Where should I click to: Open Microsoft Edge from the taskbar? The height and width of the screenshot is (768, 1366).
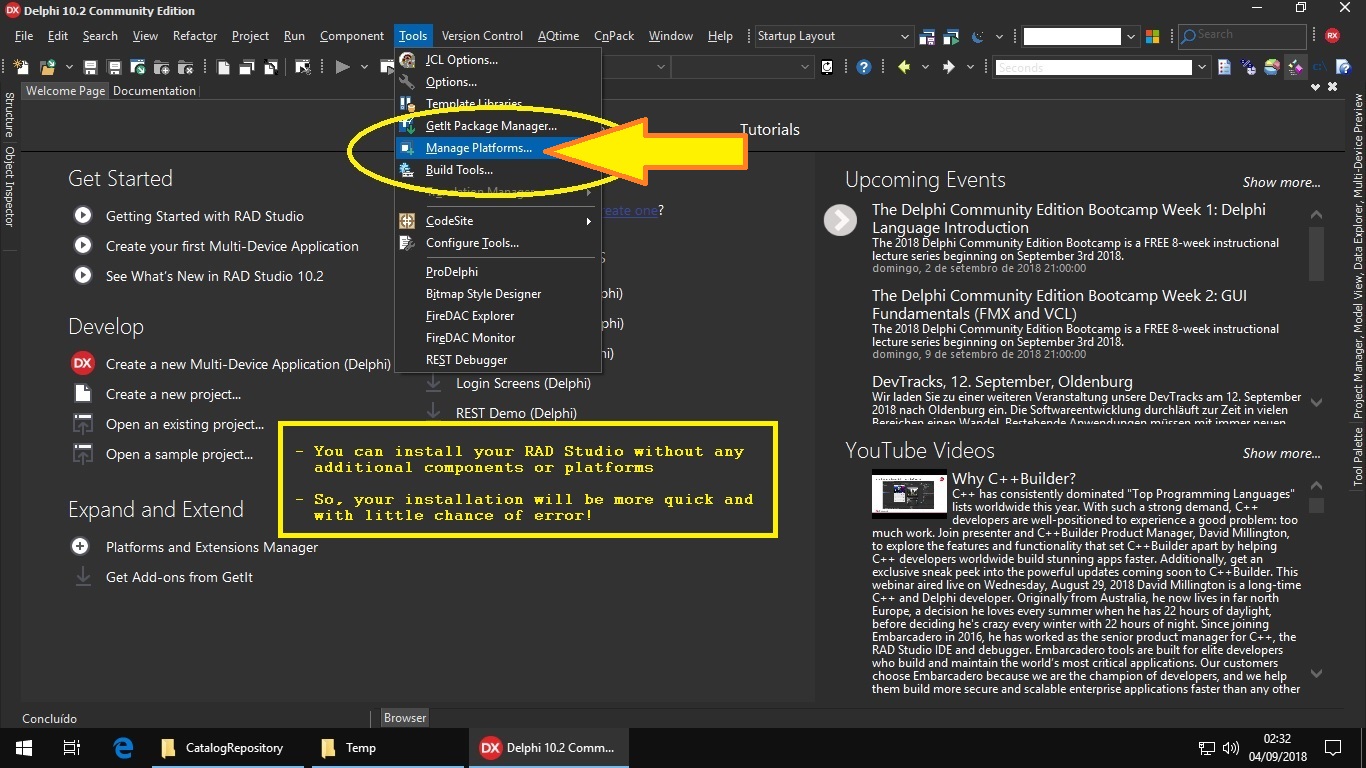coord(123,748)
